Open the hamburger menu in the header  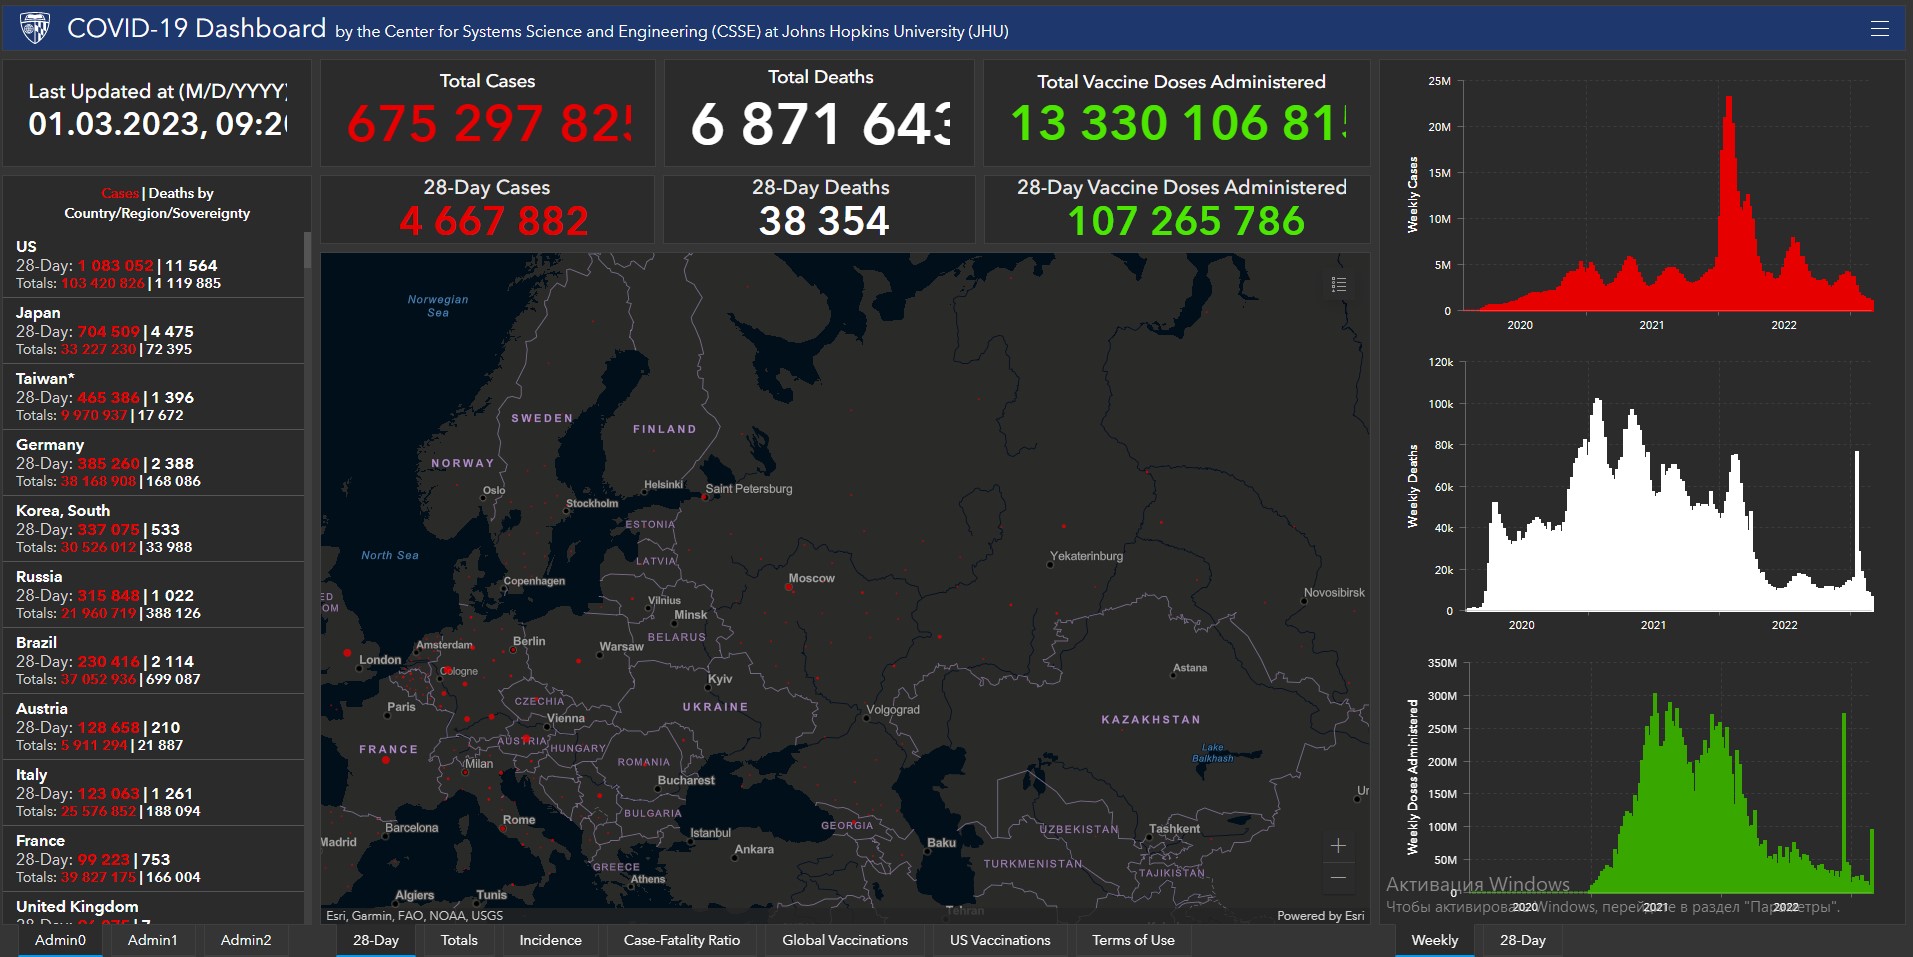(x=1879, y=28)
